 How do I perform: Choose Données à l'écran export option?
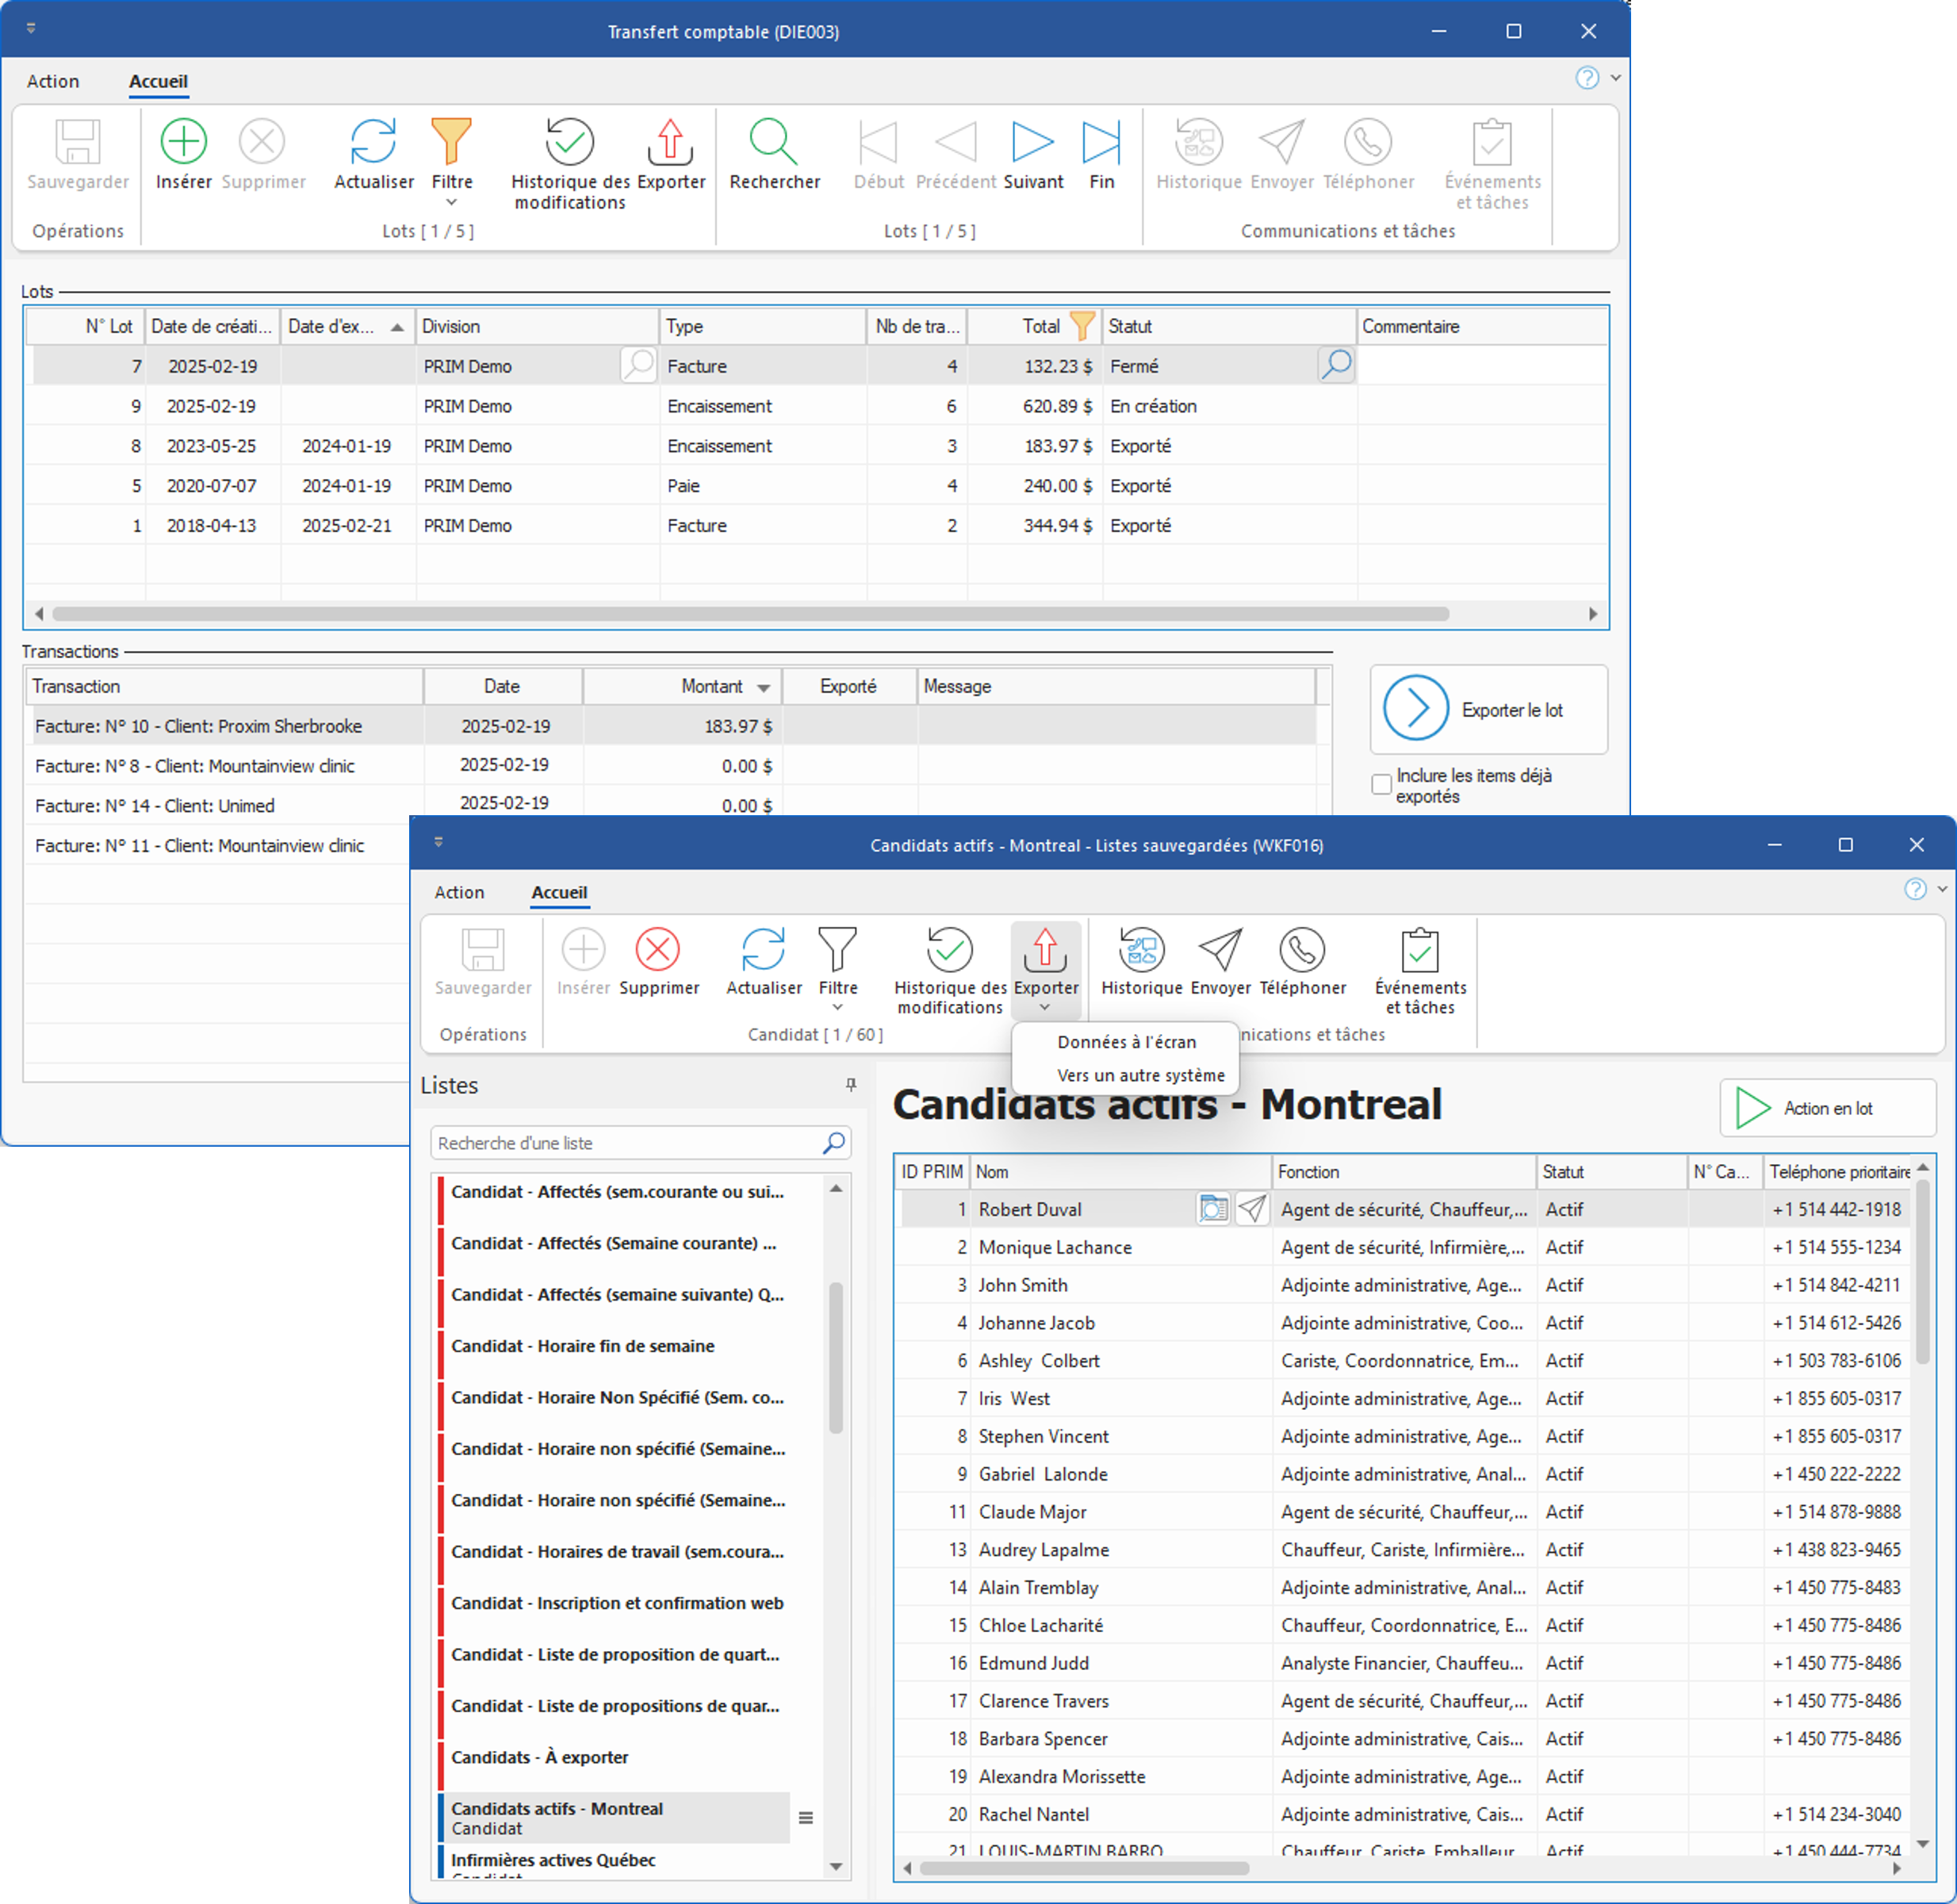(1126, 1042)
